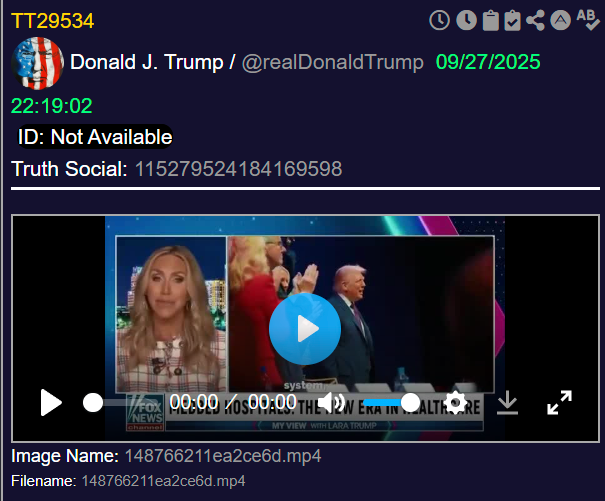
Task: Click the clipboard with checkmark icon
Action: click(x=512, y=20)
